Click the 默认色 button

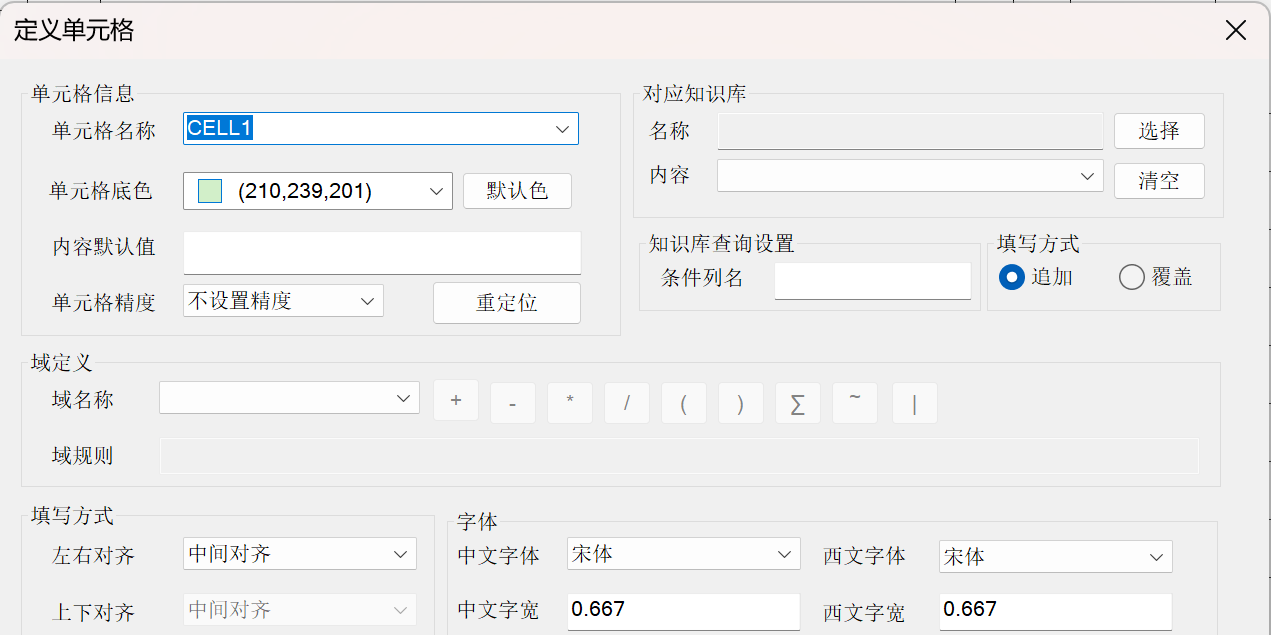(x=517, y=191)
